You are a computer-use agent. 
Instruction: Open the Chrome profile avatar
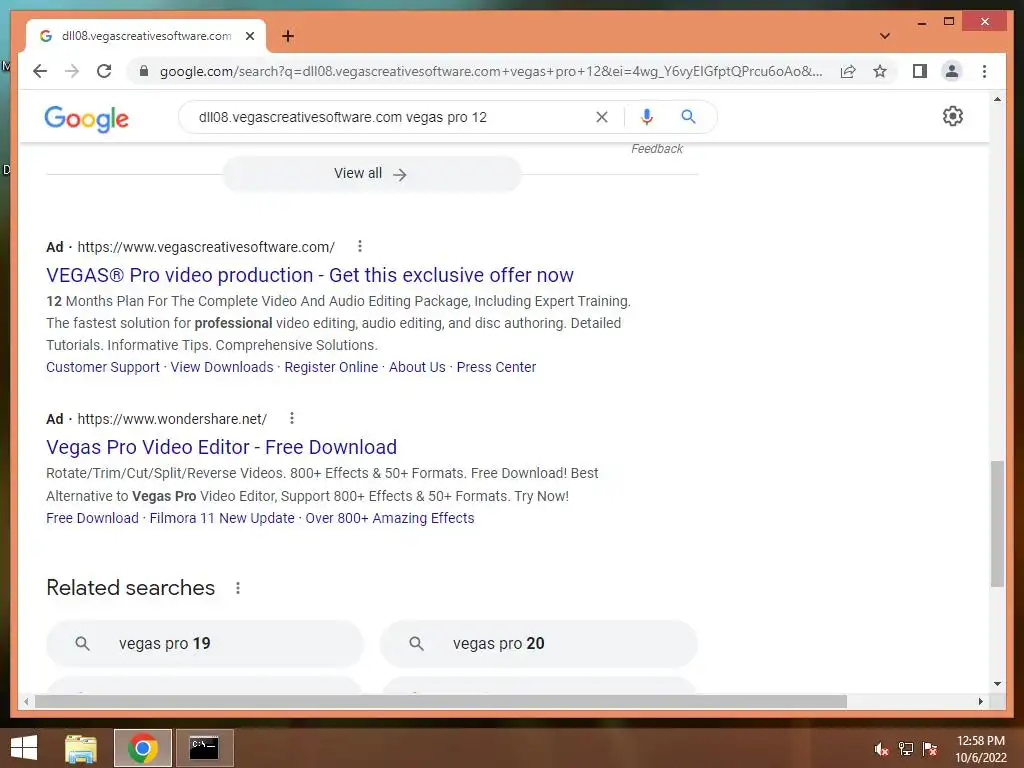[x=952, y=71]
